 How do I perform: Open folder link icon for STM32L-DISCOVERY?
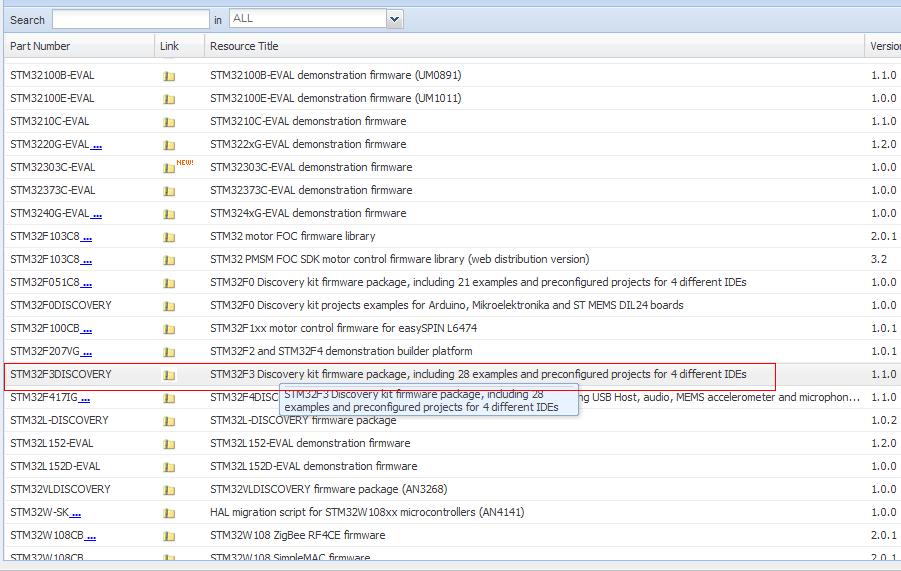point(169,420)
